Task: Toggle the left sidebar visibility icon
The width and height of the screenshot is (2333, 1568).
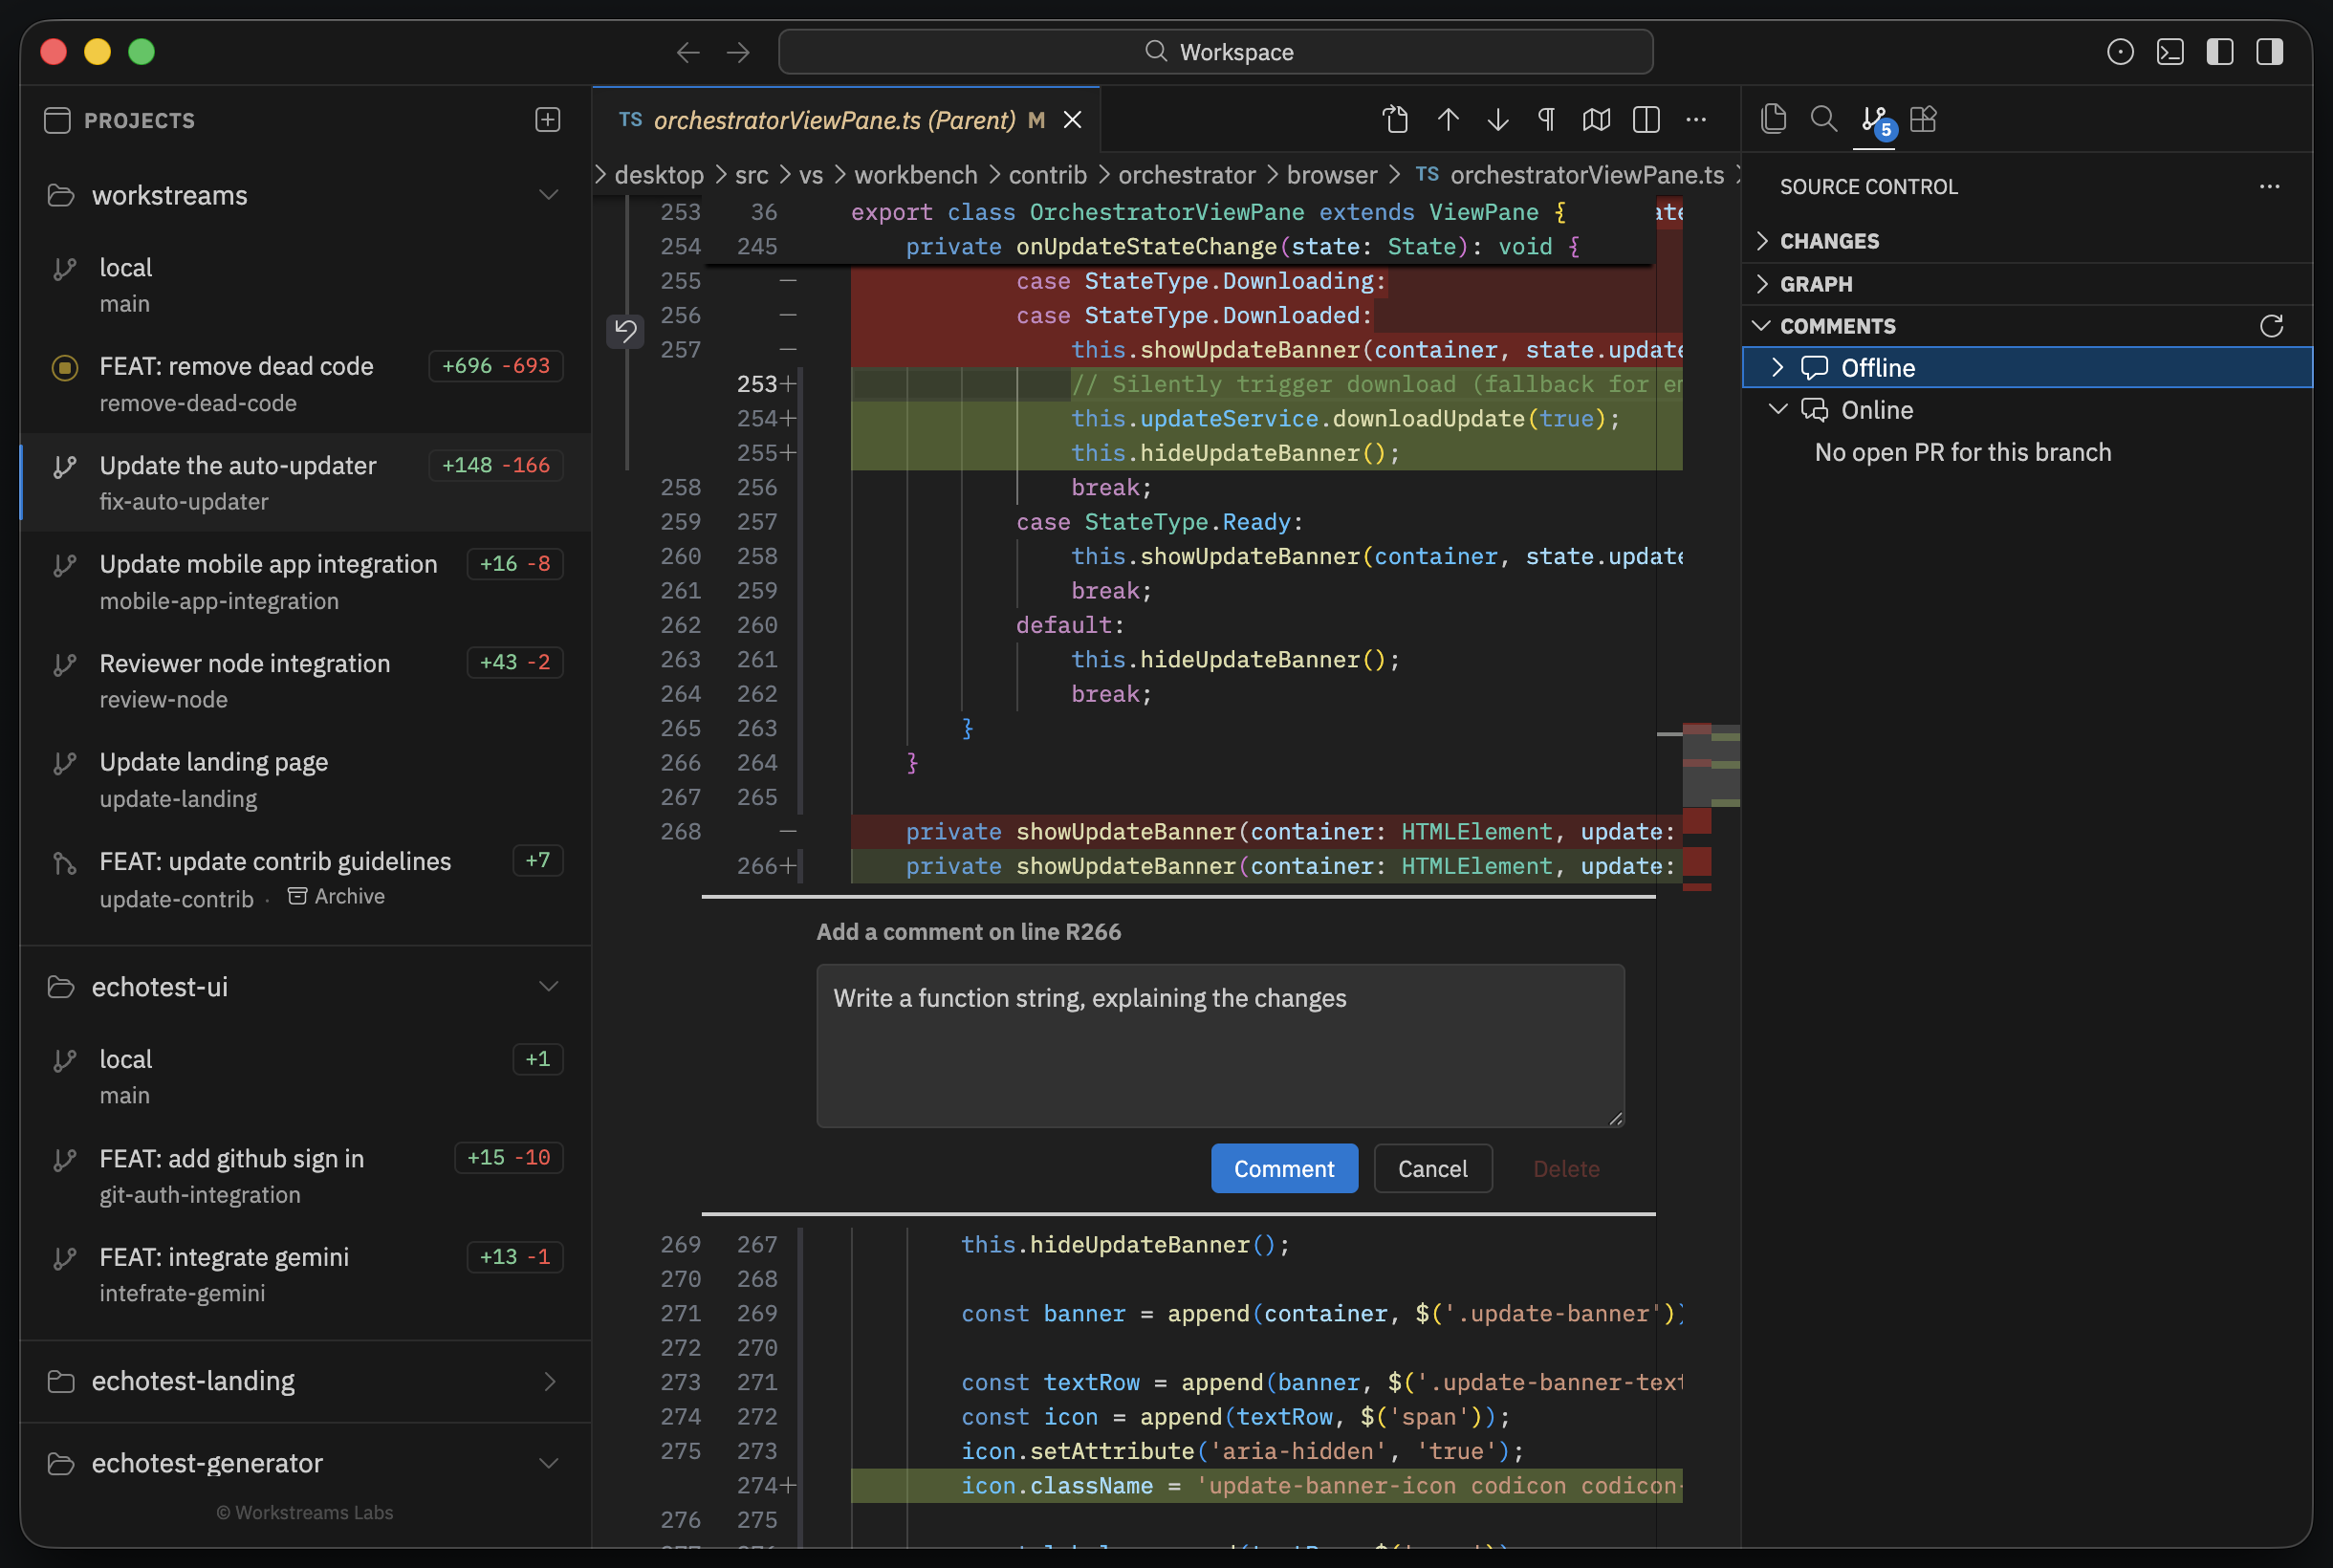Action: tap(2220, 52)
